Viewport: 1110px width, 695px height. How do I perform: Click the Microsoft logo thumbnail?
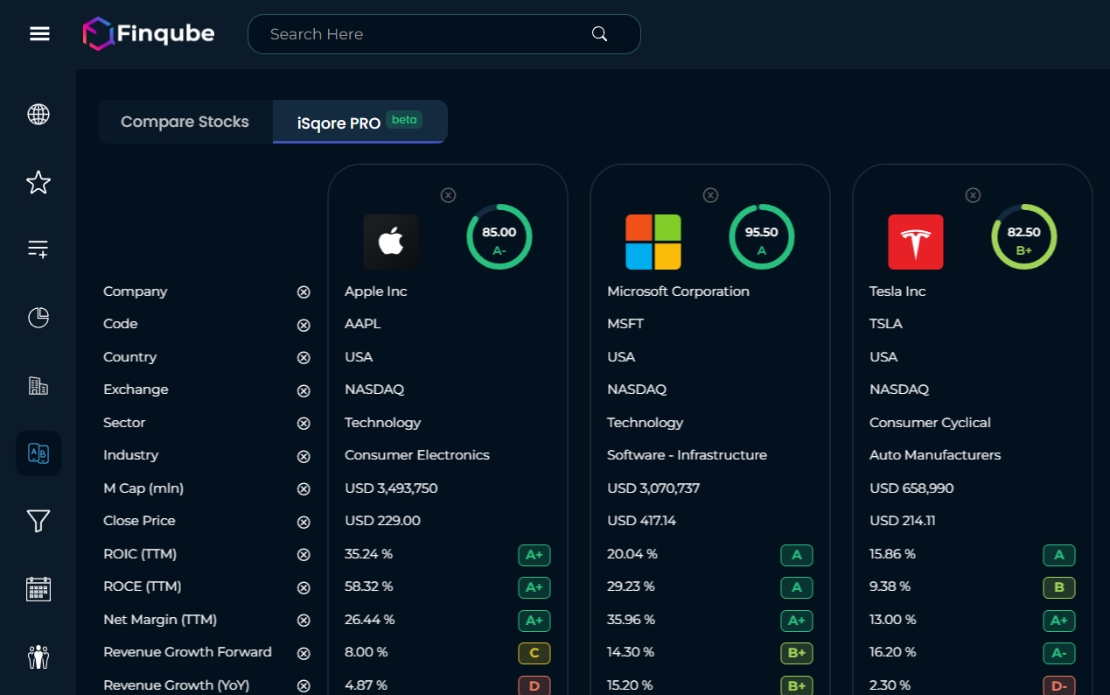(653, 242)
